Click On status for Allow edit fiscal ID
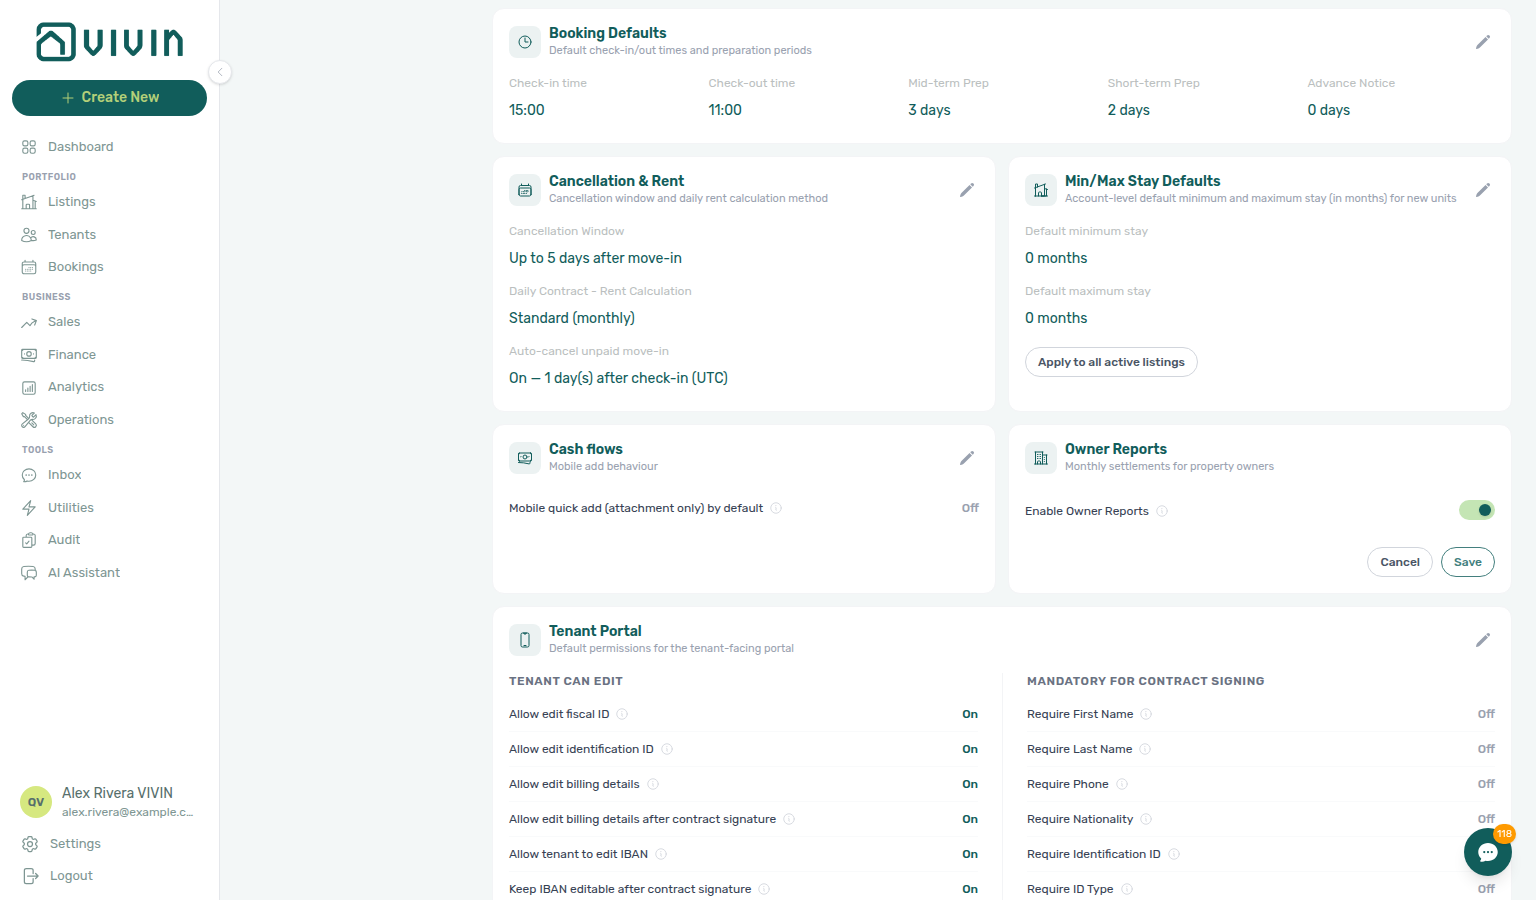 click(x=970, y=714)
